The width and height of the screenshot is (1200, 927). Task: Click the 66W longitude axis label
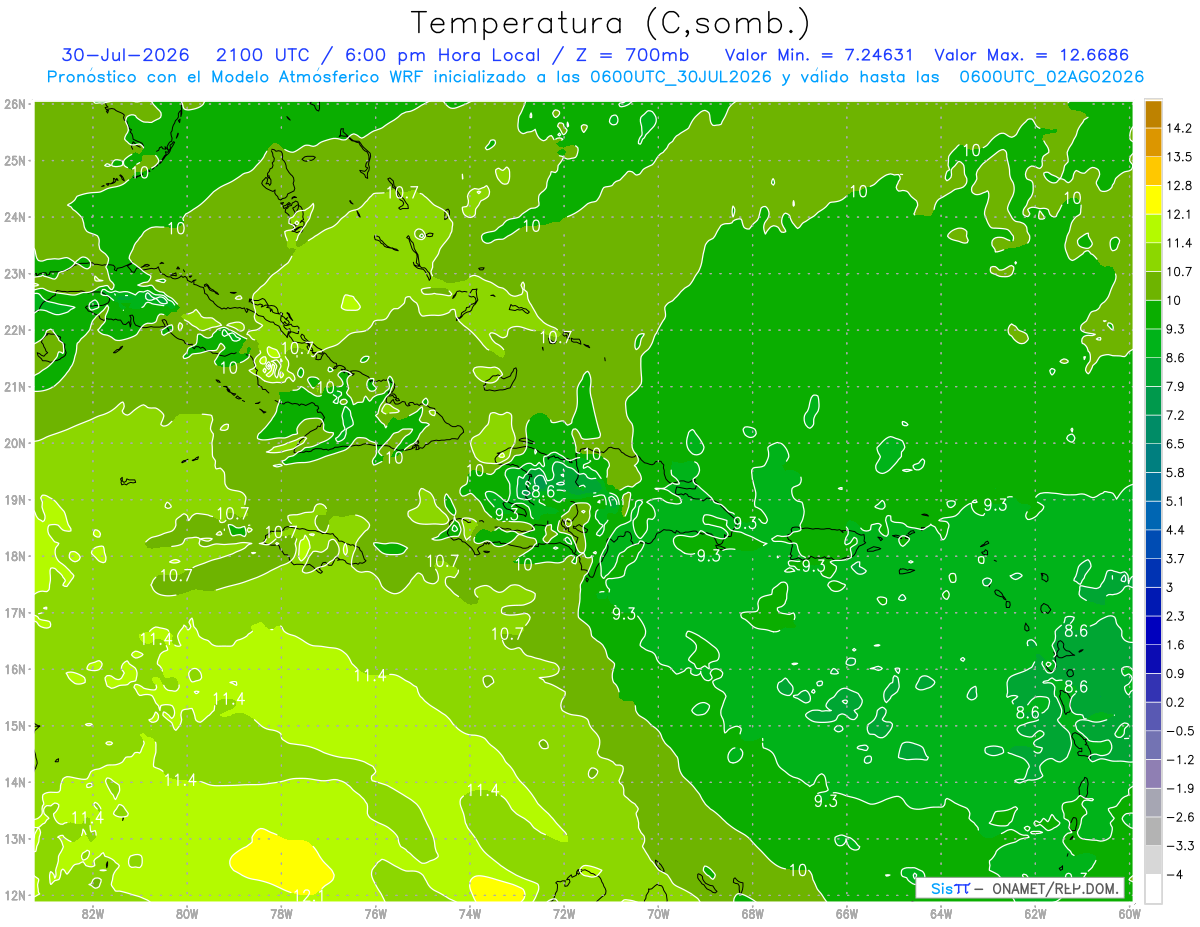click(x=847, y=913)
